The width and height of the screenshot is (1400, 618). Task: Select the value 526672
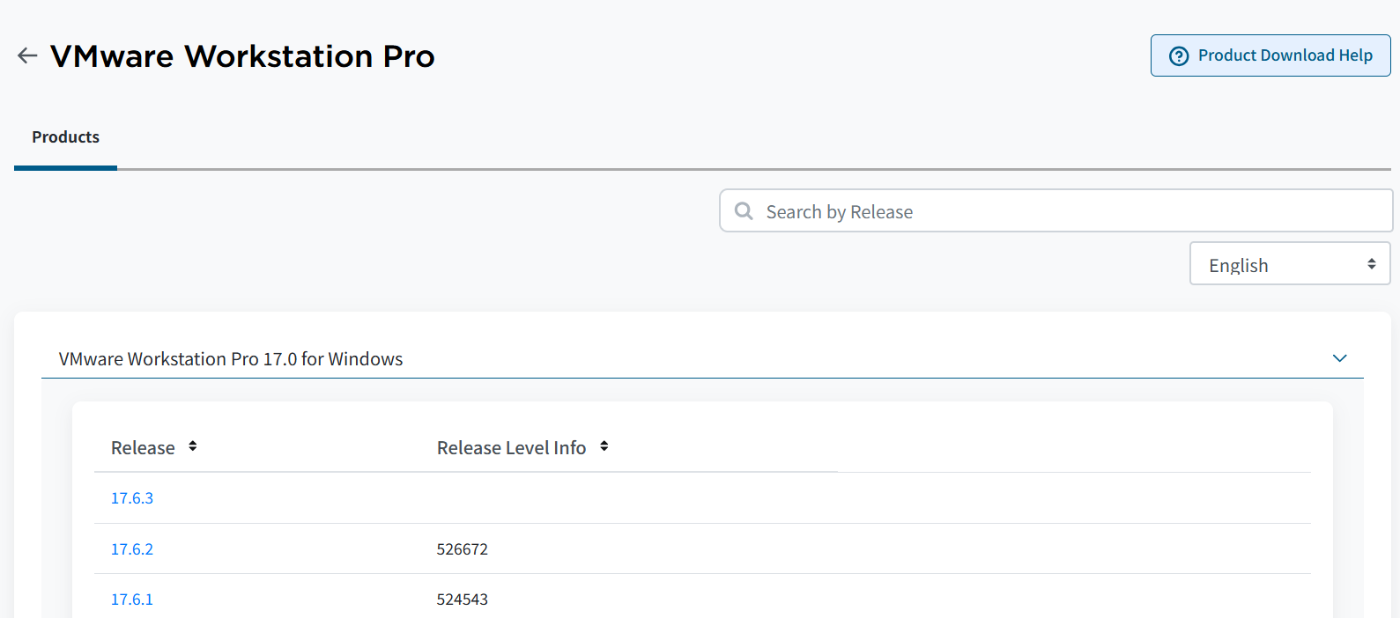click(x=462, y=549)
